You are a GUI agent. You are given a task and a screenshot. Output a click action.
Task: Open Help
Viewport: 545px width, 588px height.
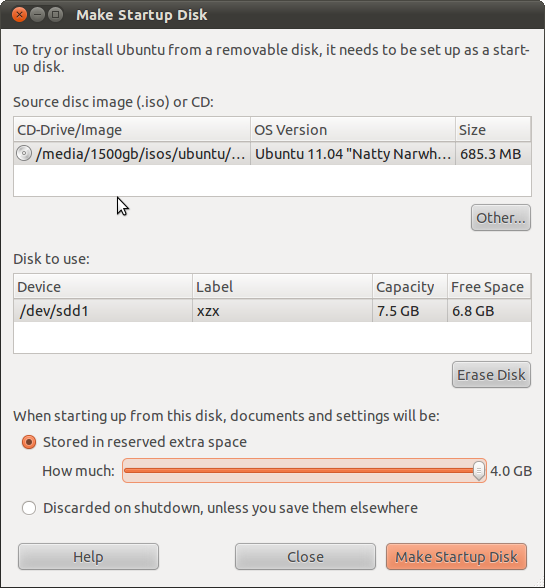(88, 556)
